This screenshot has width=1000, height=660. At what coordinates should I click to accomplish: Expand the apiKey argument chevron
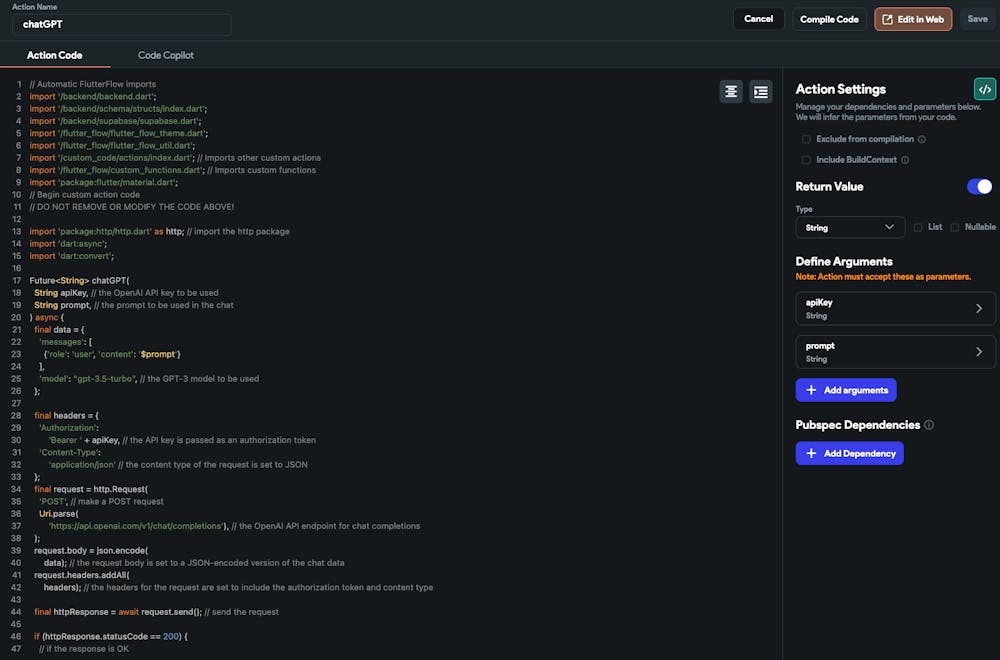(979, 309)
